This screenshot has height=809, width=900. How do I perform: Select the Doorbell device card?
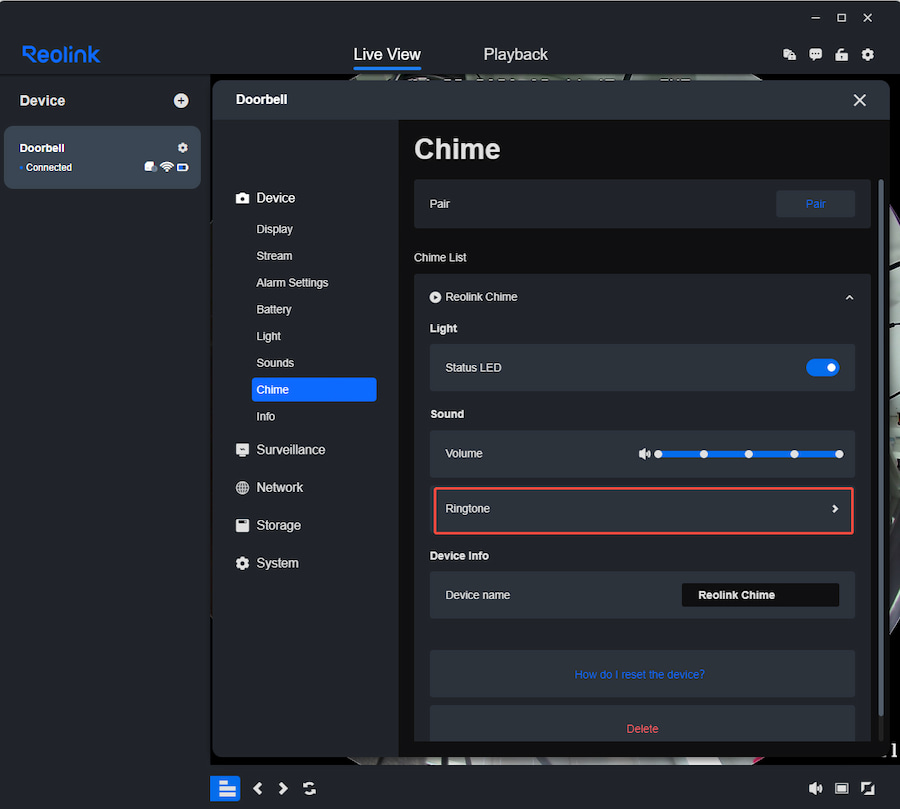[x=102, y=157]
